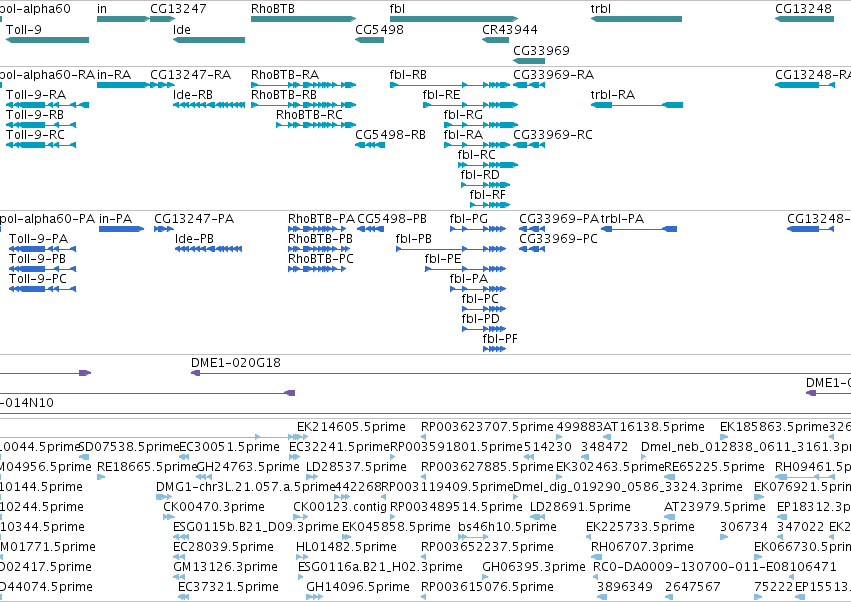The width and height of the screenshot is (851, 602).
Task: Open the GH06395.3prime EST label
Action: pos(534,567)
